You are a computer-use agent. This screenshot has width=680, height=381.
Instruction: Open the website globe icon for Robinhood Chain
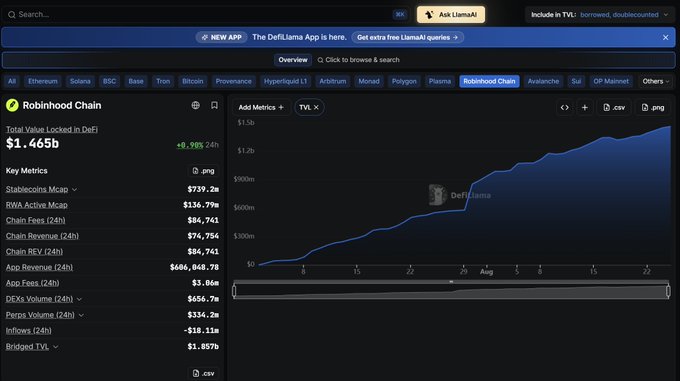tap(196, 105)
